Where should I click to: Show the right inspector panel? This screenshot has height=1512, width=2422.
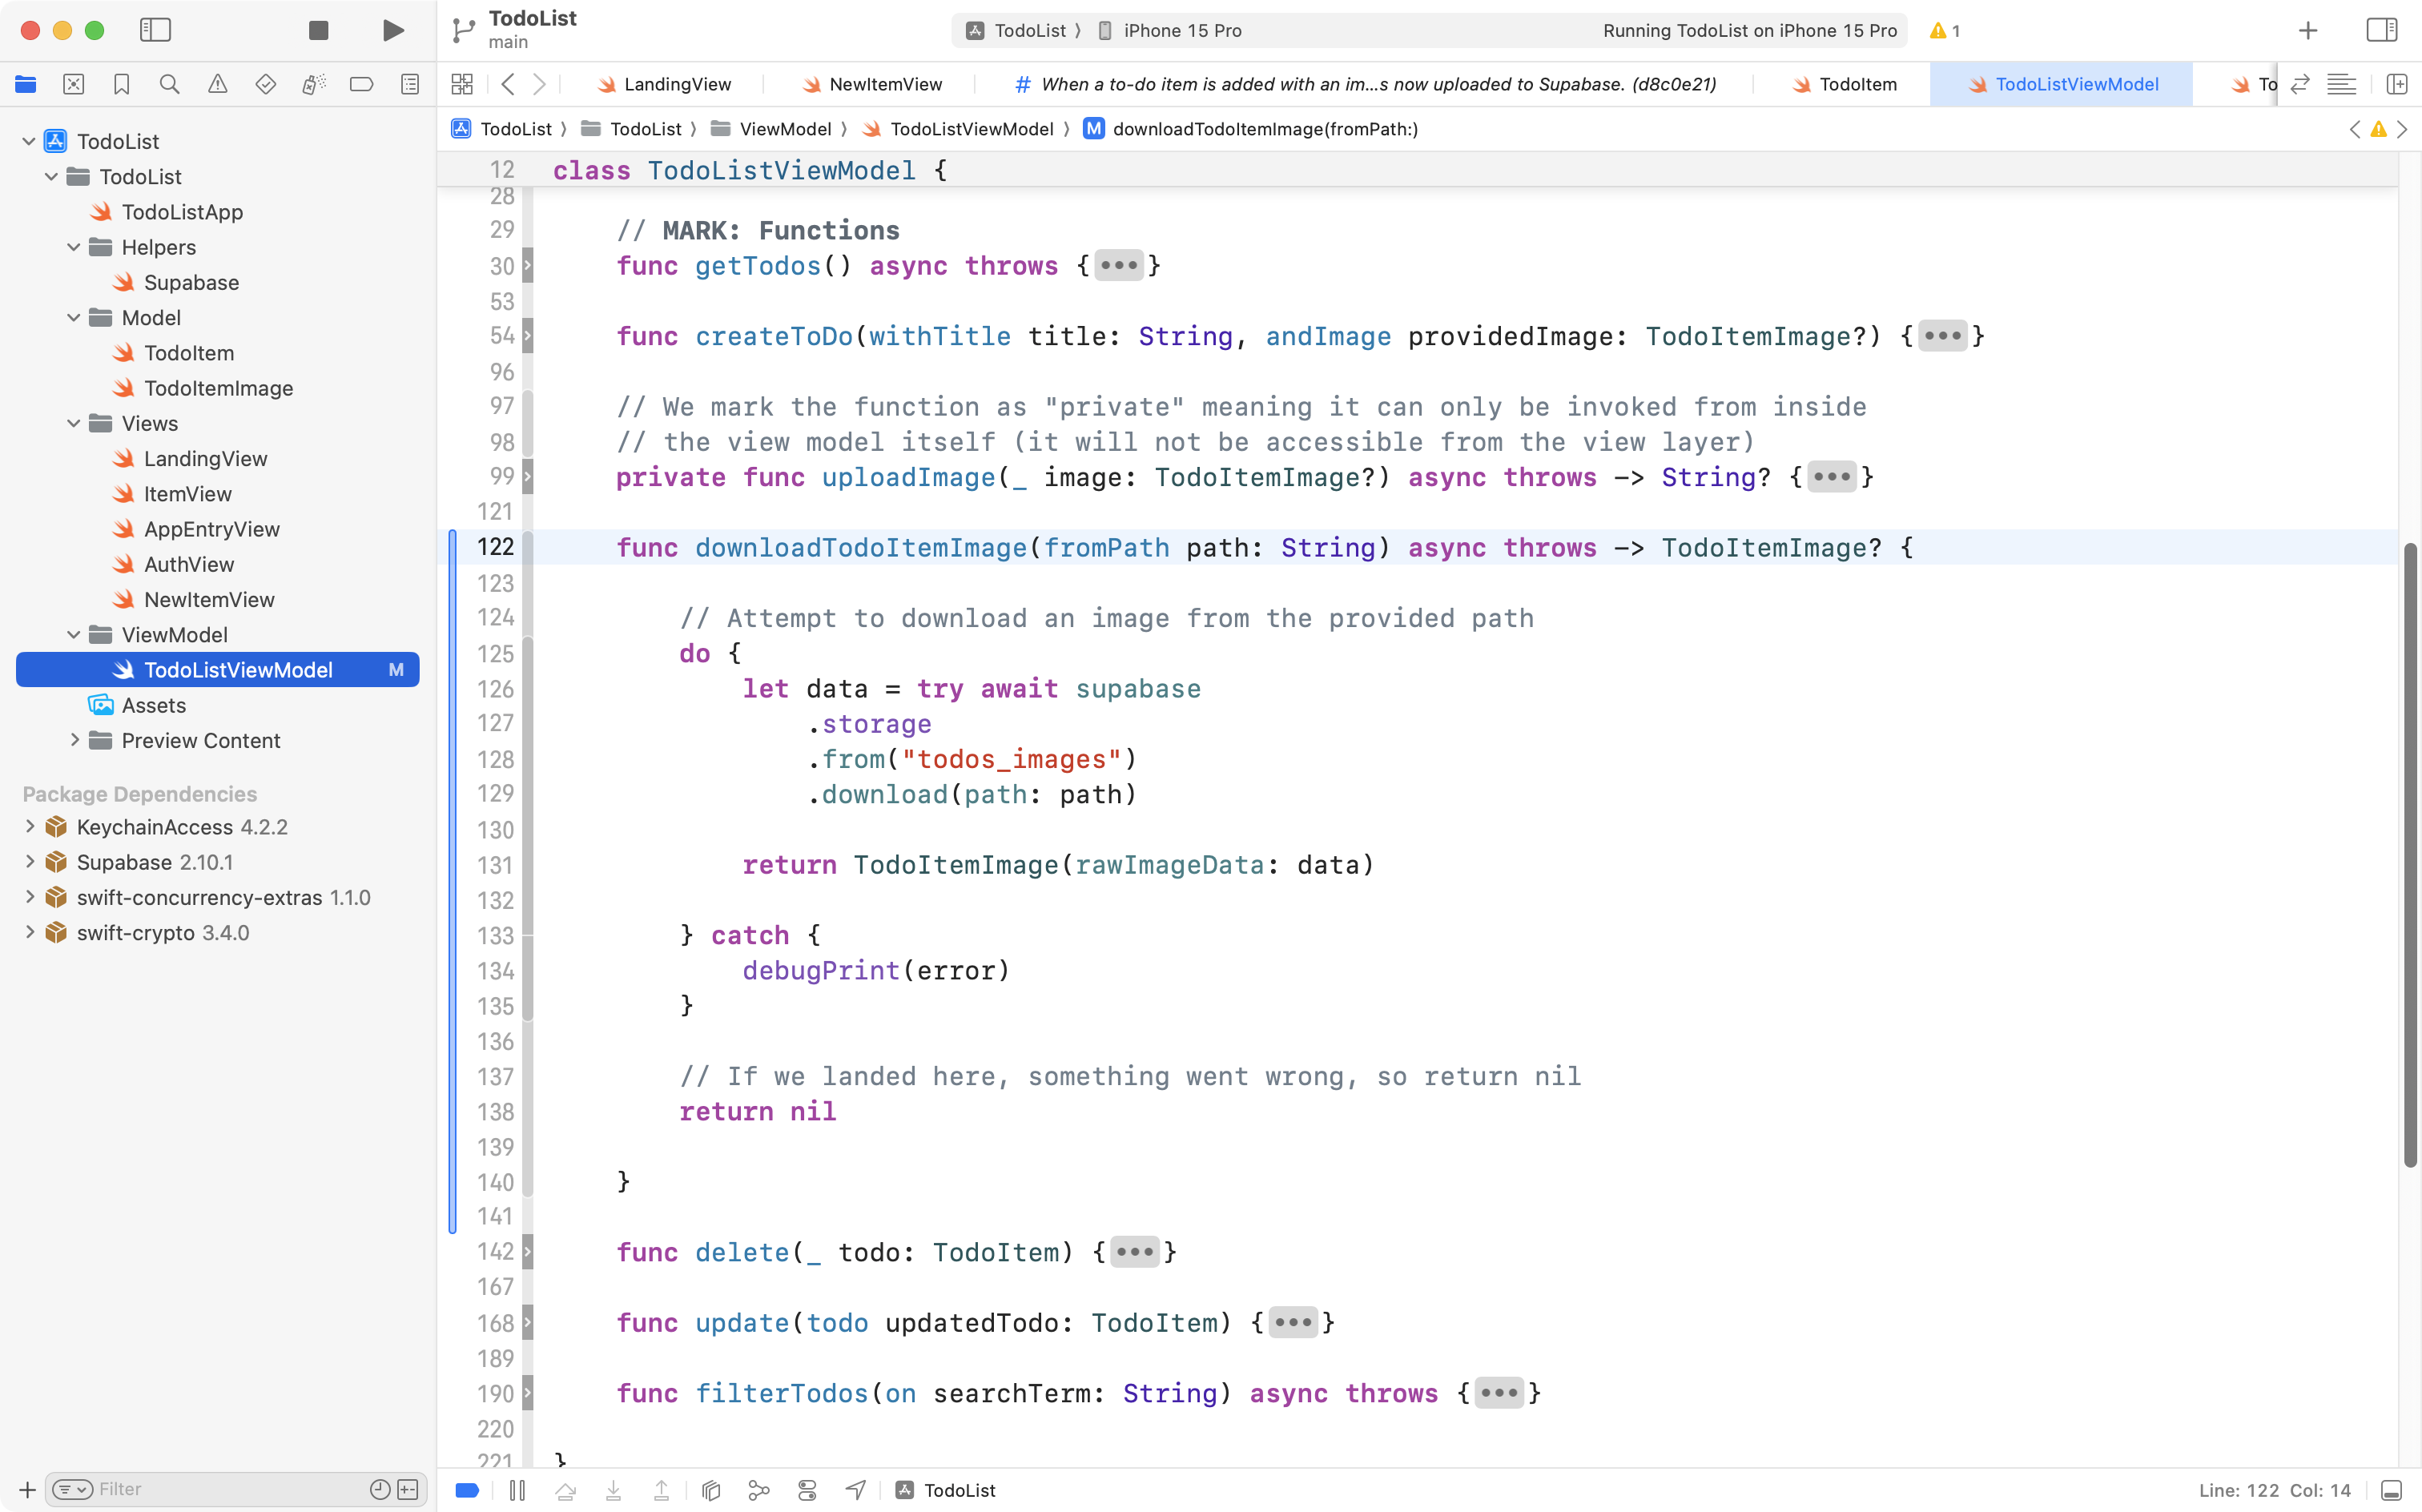point(2381,30)
